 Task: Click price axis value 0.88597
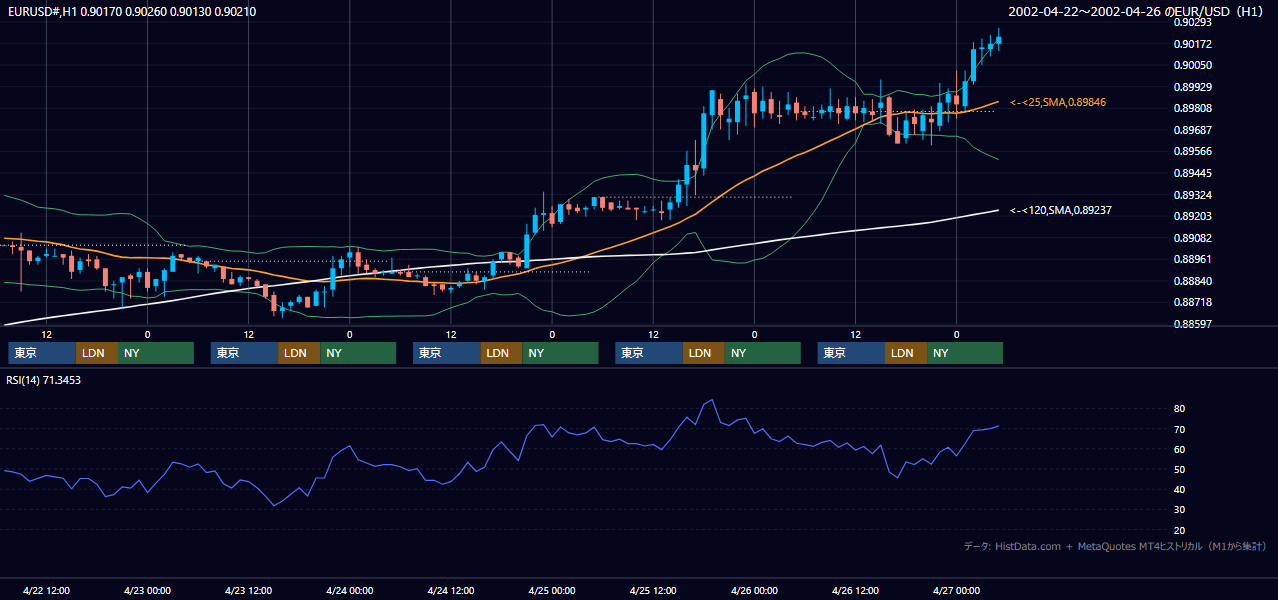[1193, 324]
